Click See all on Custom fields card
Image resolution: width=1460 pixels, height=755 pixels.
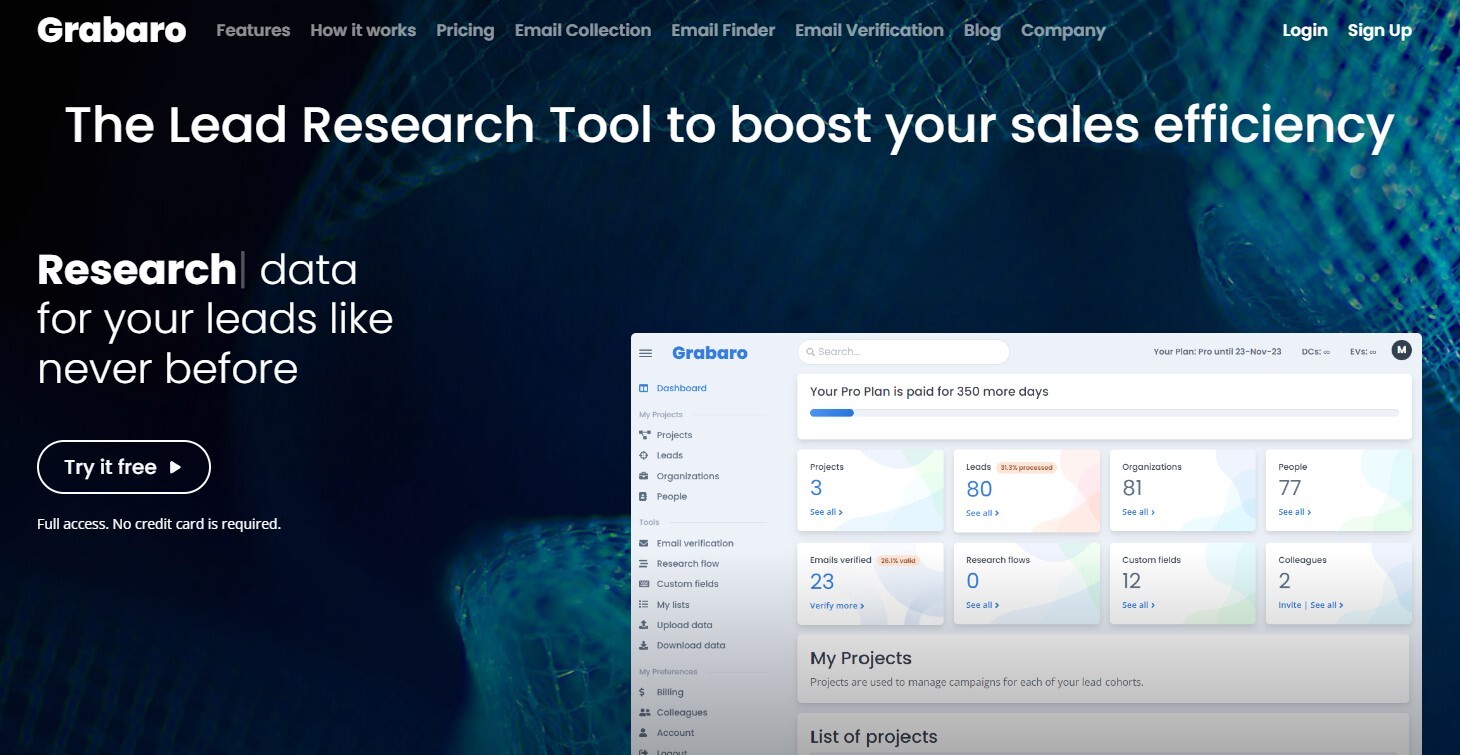1138,605
